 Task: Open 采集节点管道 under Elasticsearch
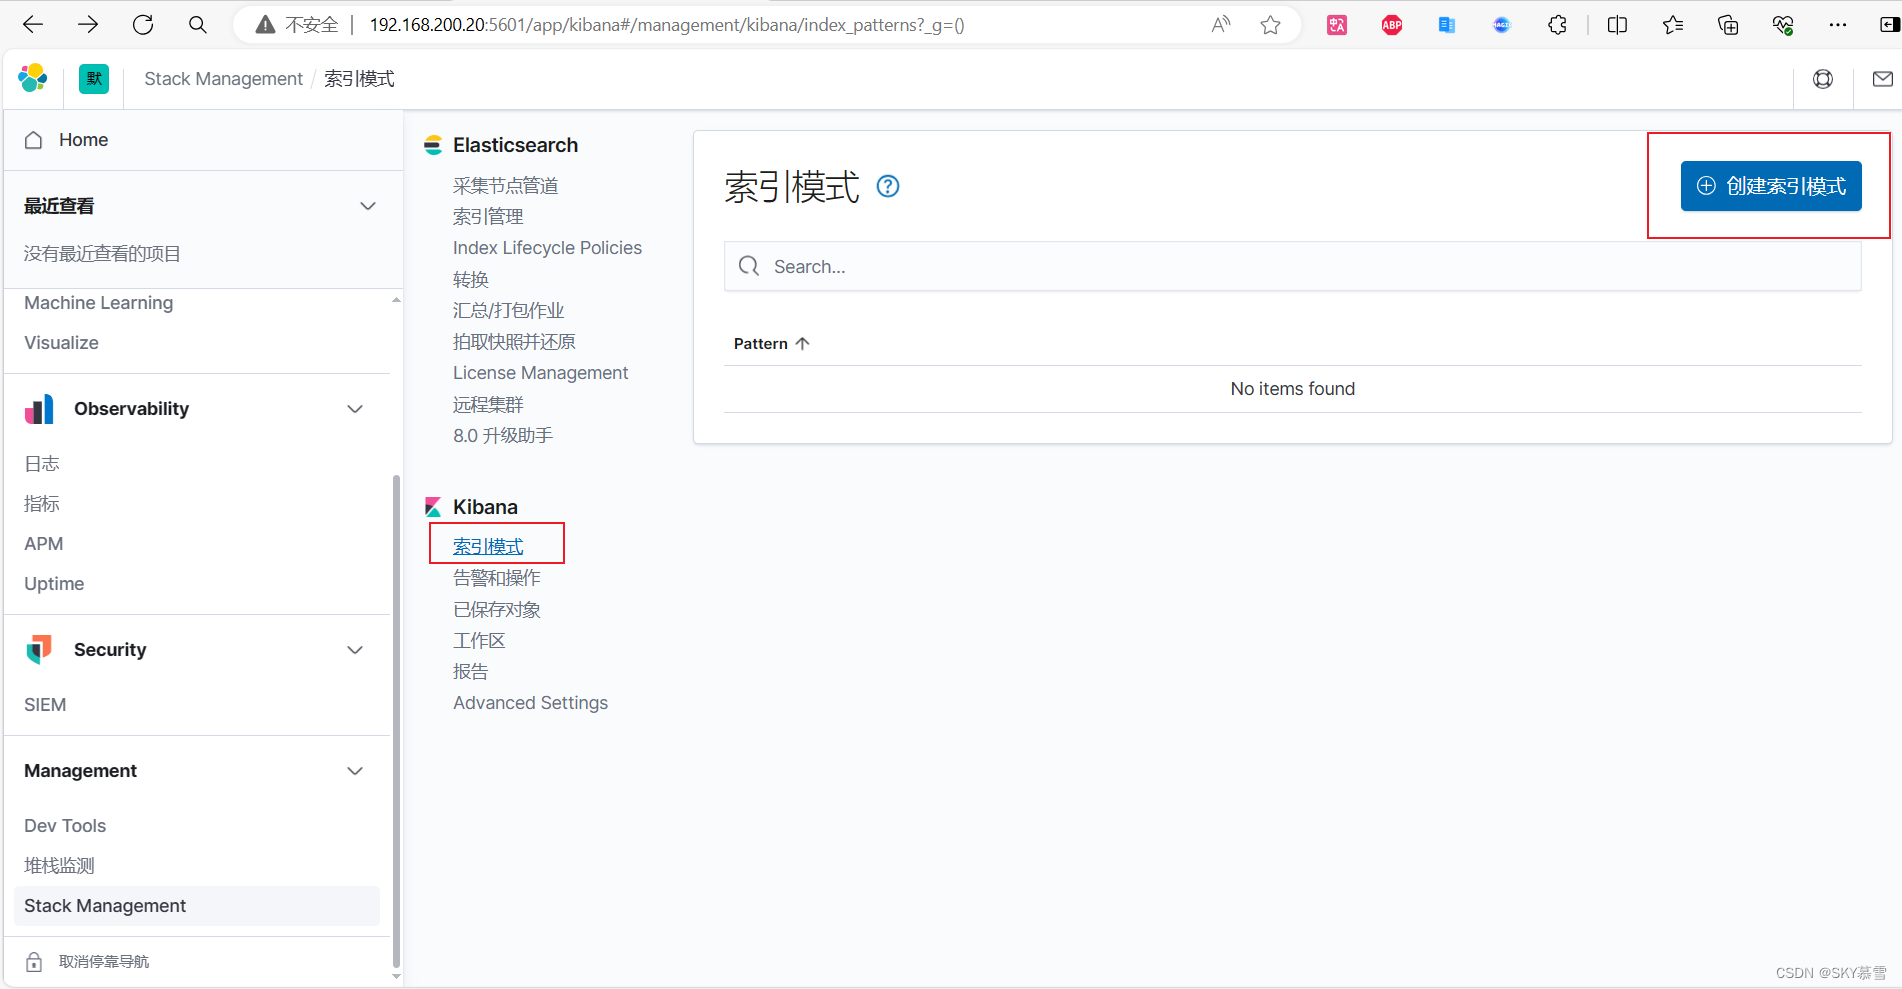coord(505,186)
